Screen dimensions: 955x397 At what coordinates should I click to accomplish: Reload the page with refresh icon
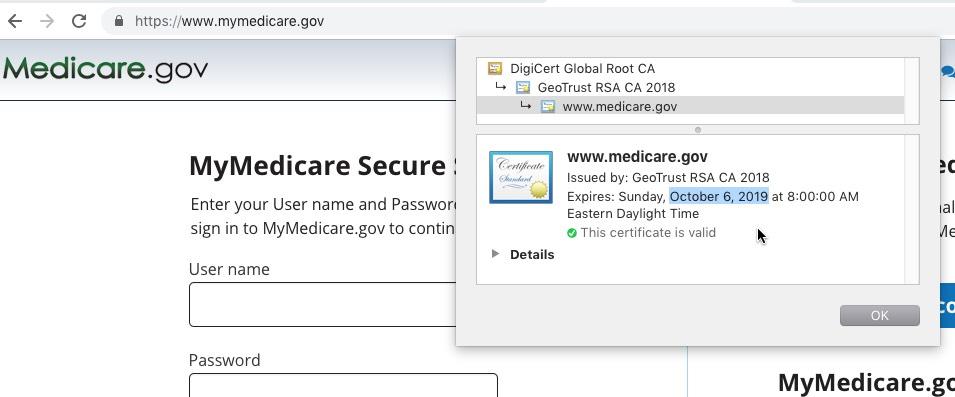pos(79,21)
